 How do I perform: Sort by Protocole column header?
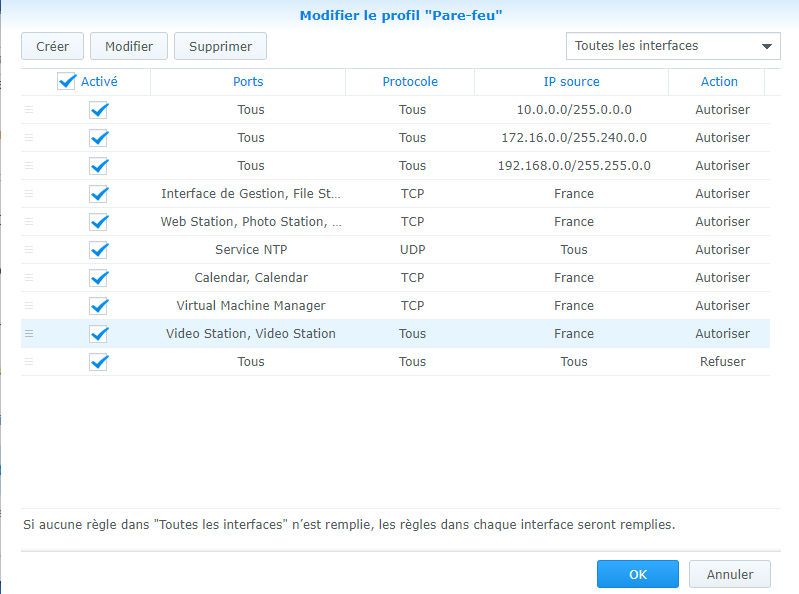410,82
